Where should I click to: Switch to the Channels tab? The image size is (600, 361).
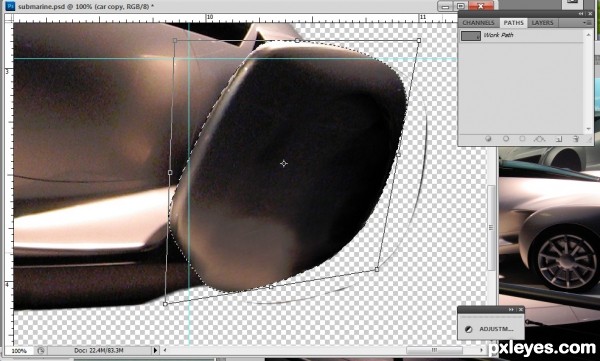pos(478,23)
